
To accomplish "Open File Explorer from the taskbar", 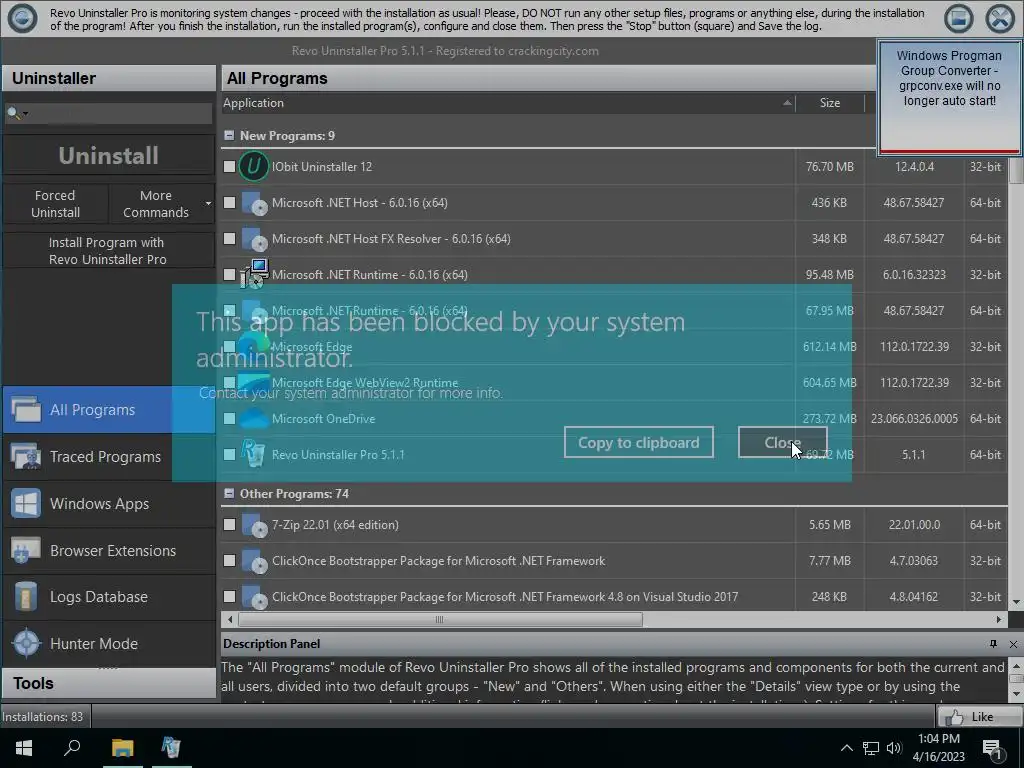I will click(x=122, y=748).
